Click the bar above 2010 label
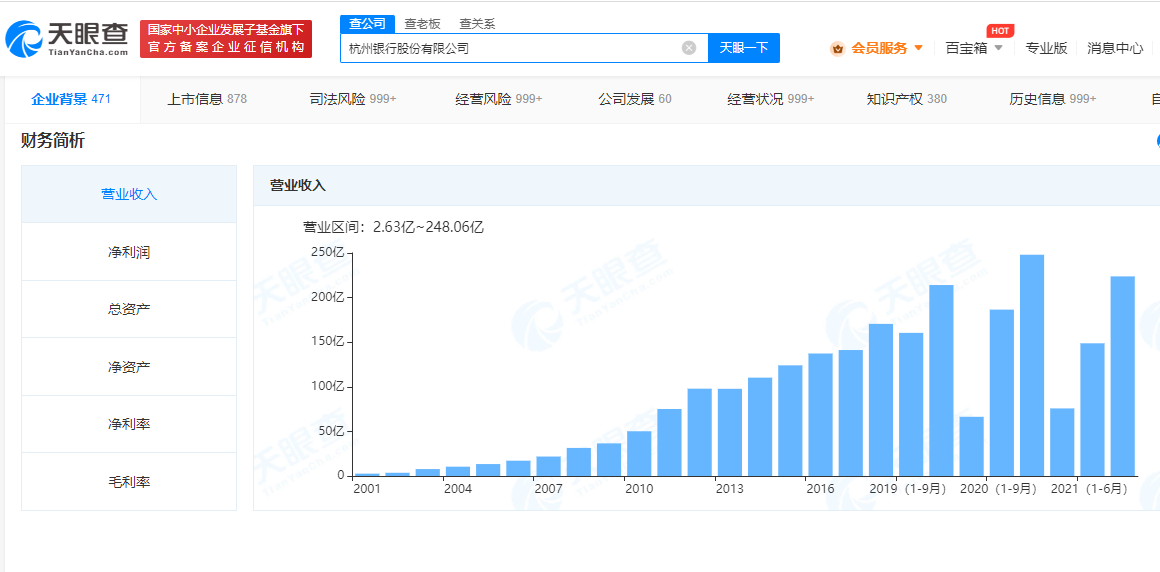Screen dimensions: 1160x572 pos(639,454)
